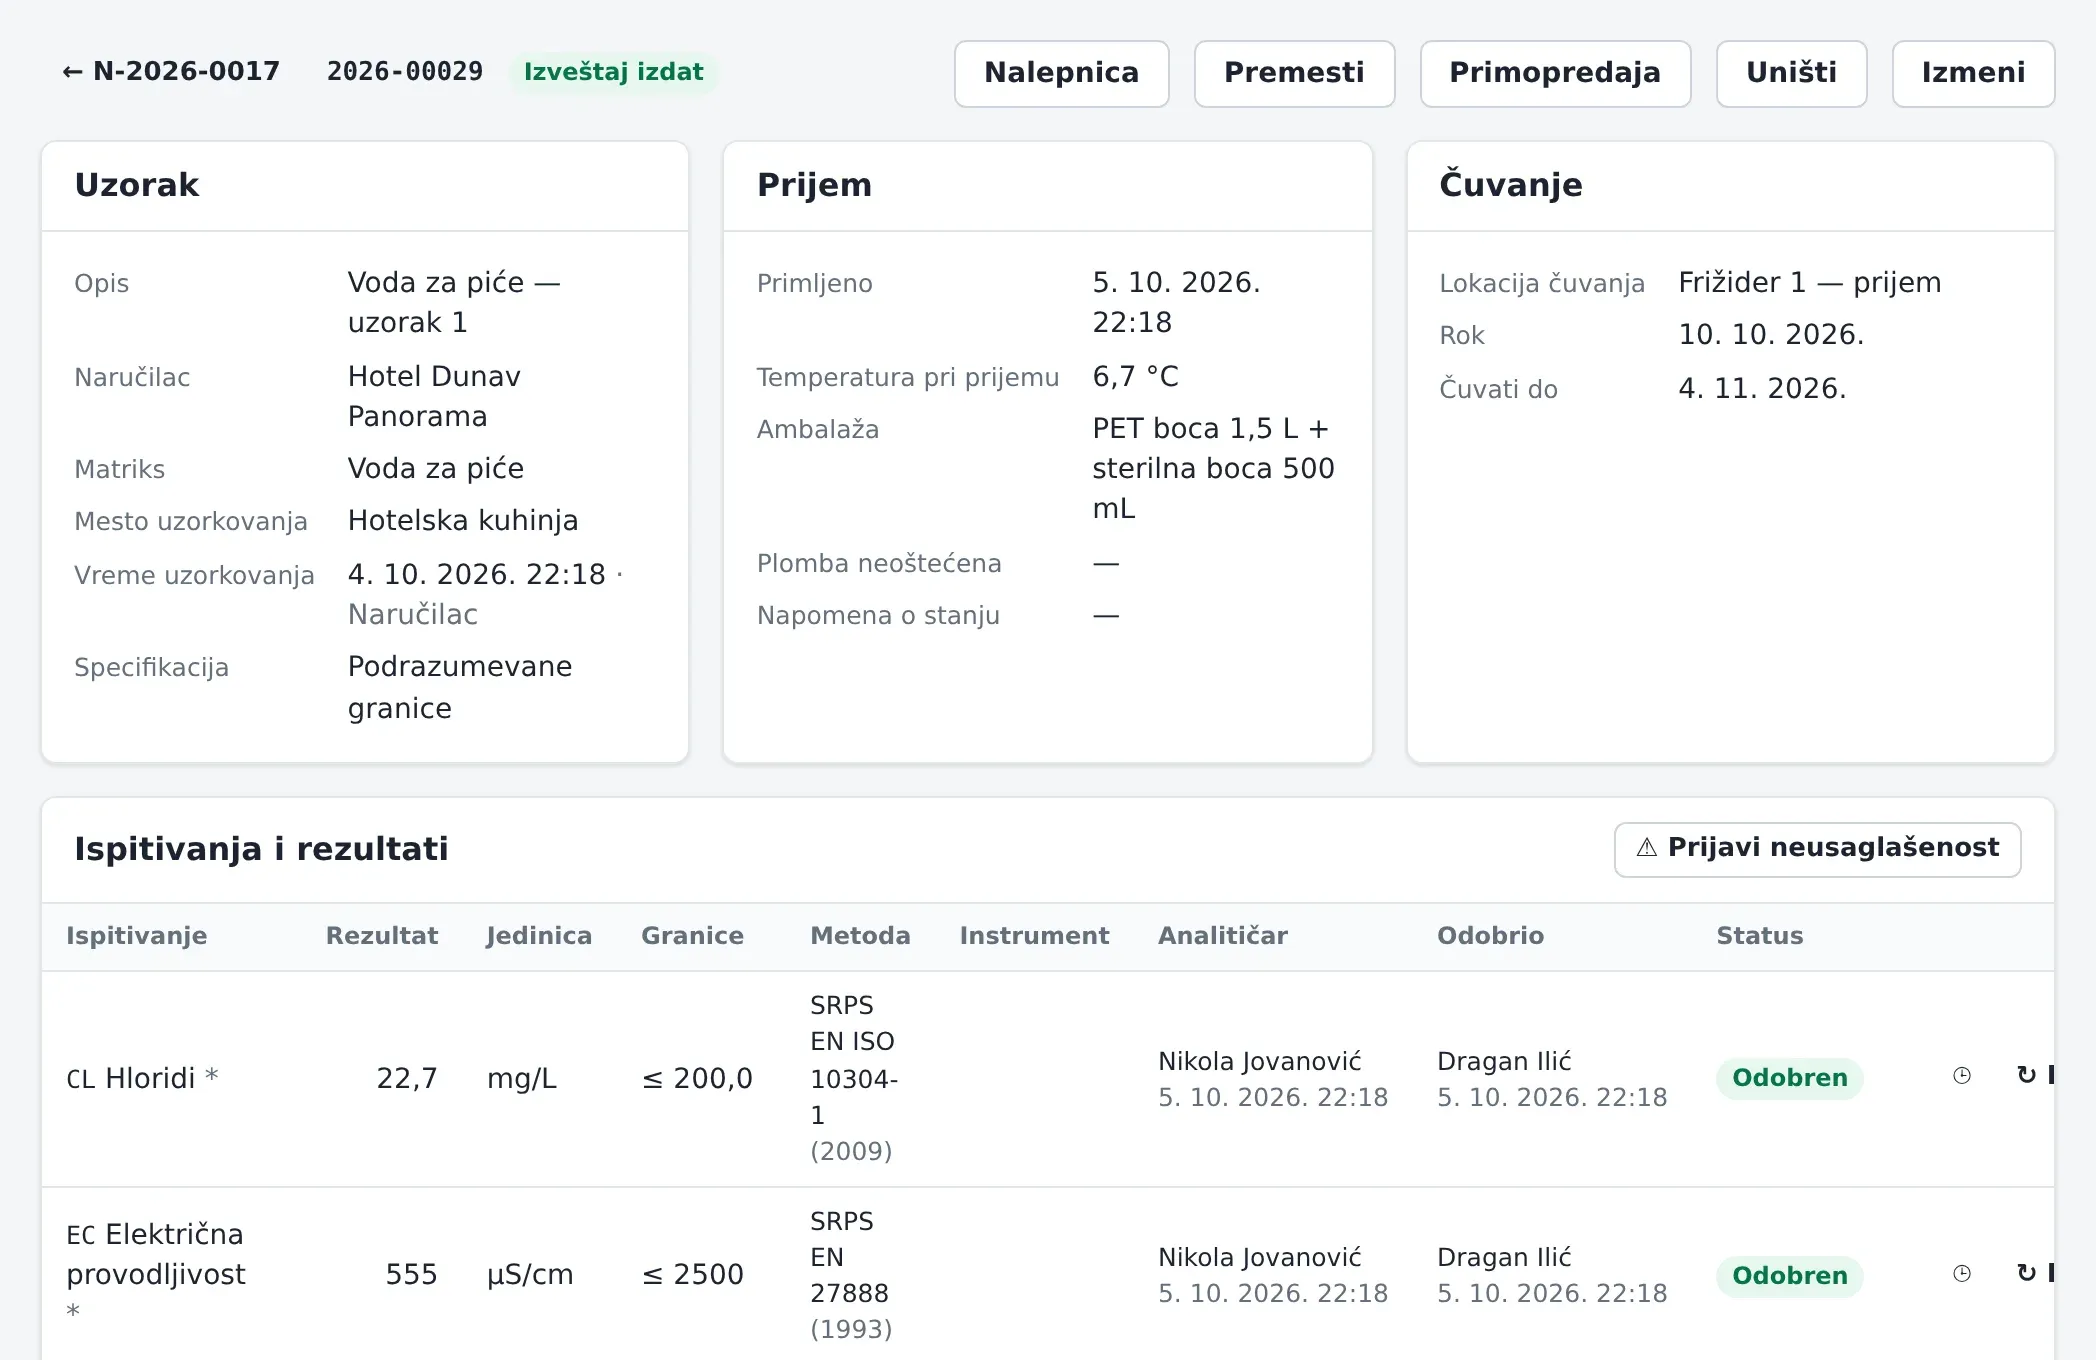The height and width of the screenshot is (1360, 2096).
Task: Go back via N-2026-0017 arrow link
Action: coord(171,72)
